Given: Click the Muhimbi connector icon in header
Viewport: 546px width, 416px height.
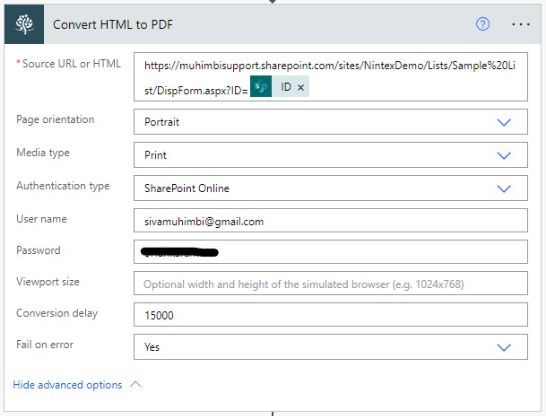Looking at the screenshot, I should pyautogui.click(x=24, y=24).
